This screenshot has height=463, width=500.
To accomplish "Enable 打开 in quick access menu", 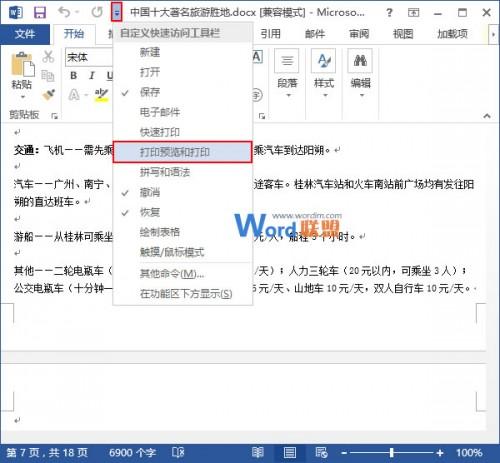I will [x=182, y=72].
